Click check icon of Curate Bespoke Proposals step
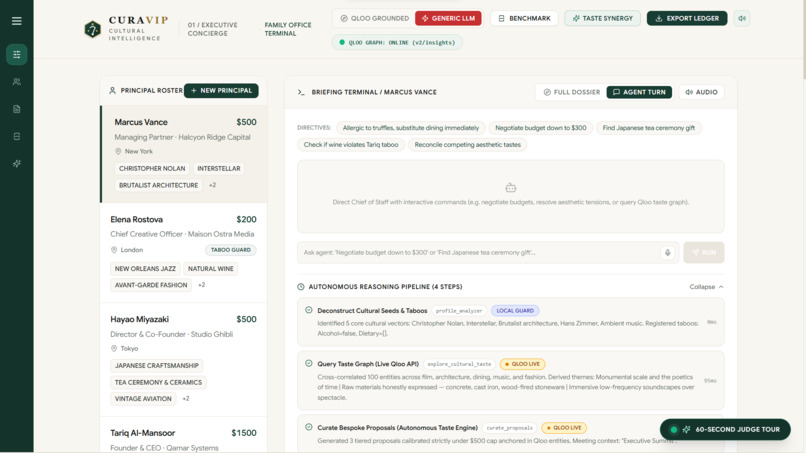 point(308,427)
